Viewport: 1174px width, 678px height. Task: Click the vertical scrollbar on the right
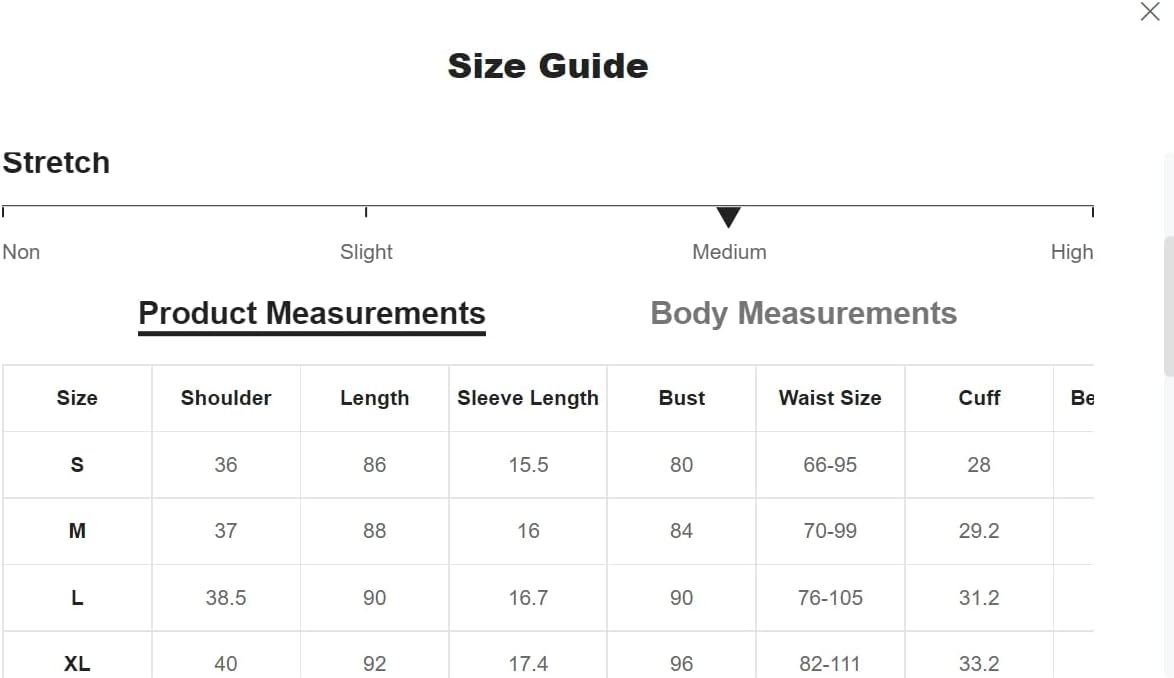pos(1168,305)
